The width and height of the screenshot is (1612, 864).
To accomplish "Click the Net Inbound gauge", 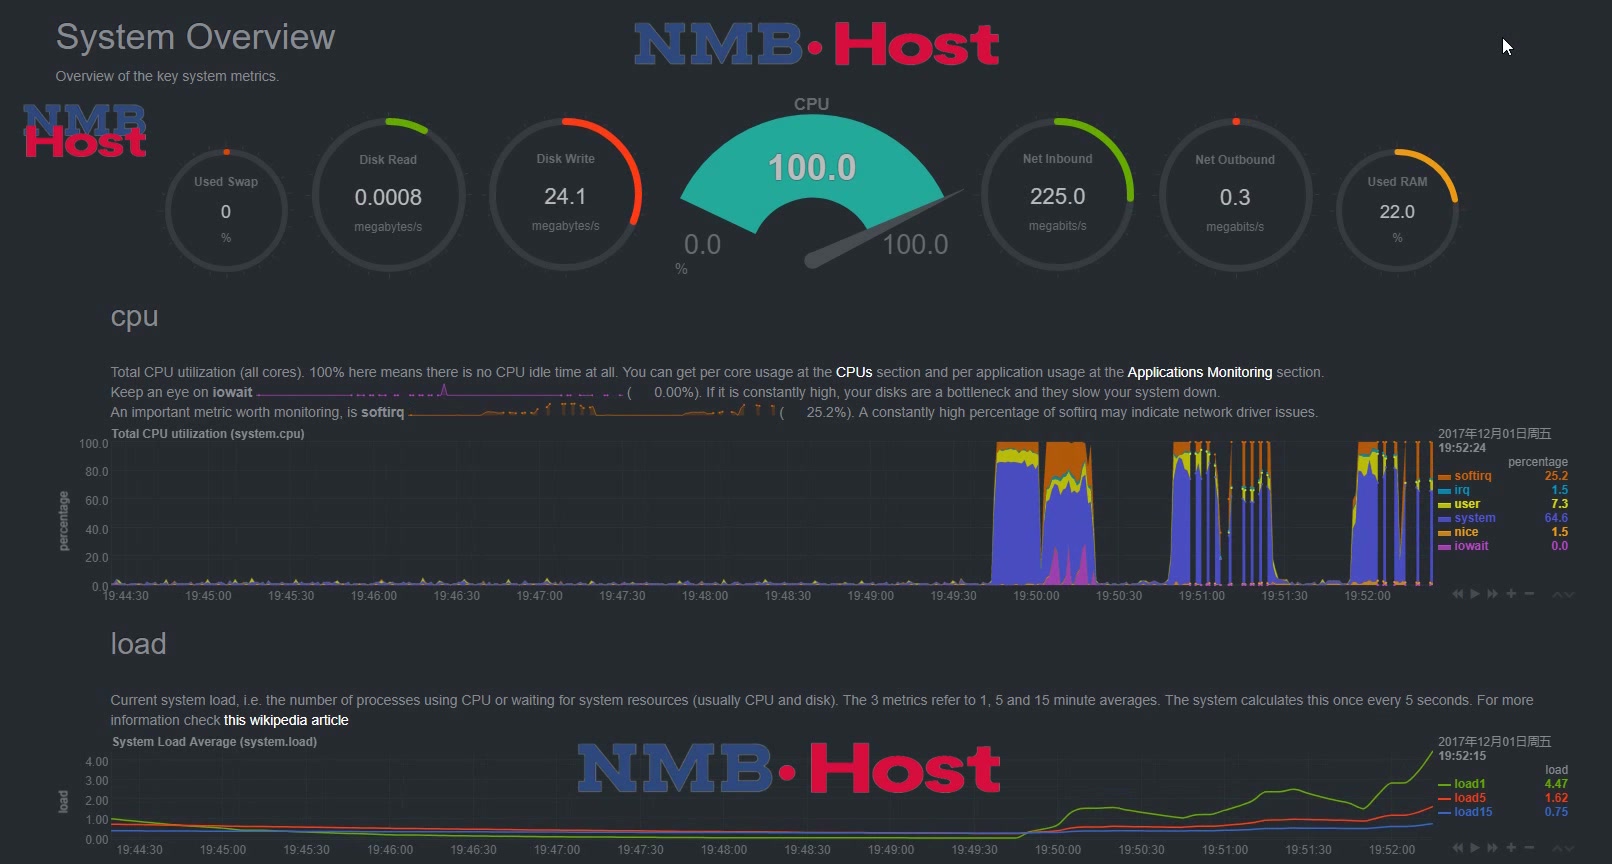I will 1057,194.
